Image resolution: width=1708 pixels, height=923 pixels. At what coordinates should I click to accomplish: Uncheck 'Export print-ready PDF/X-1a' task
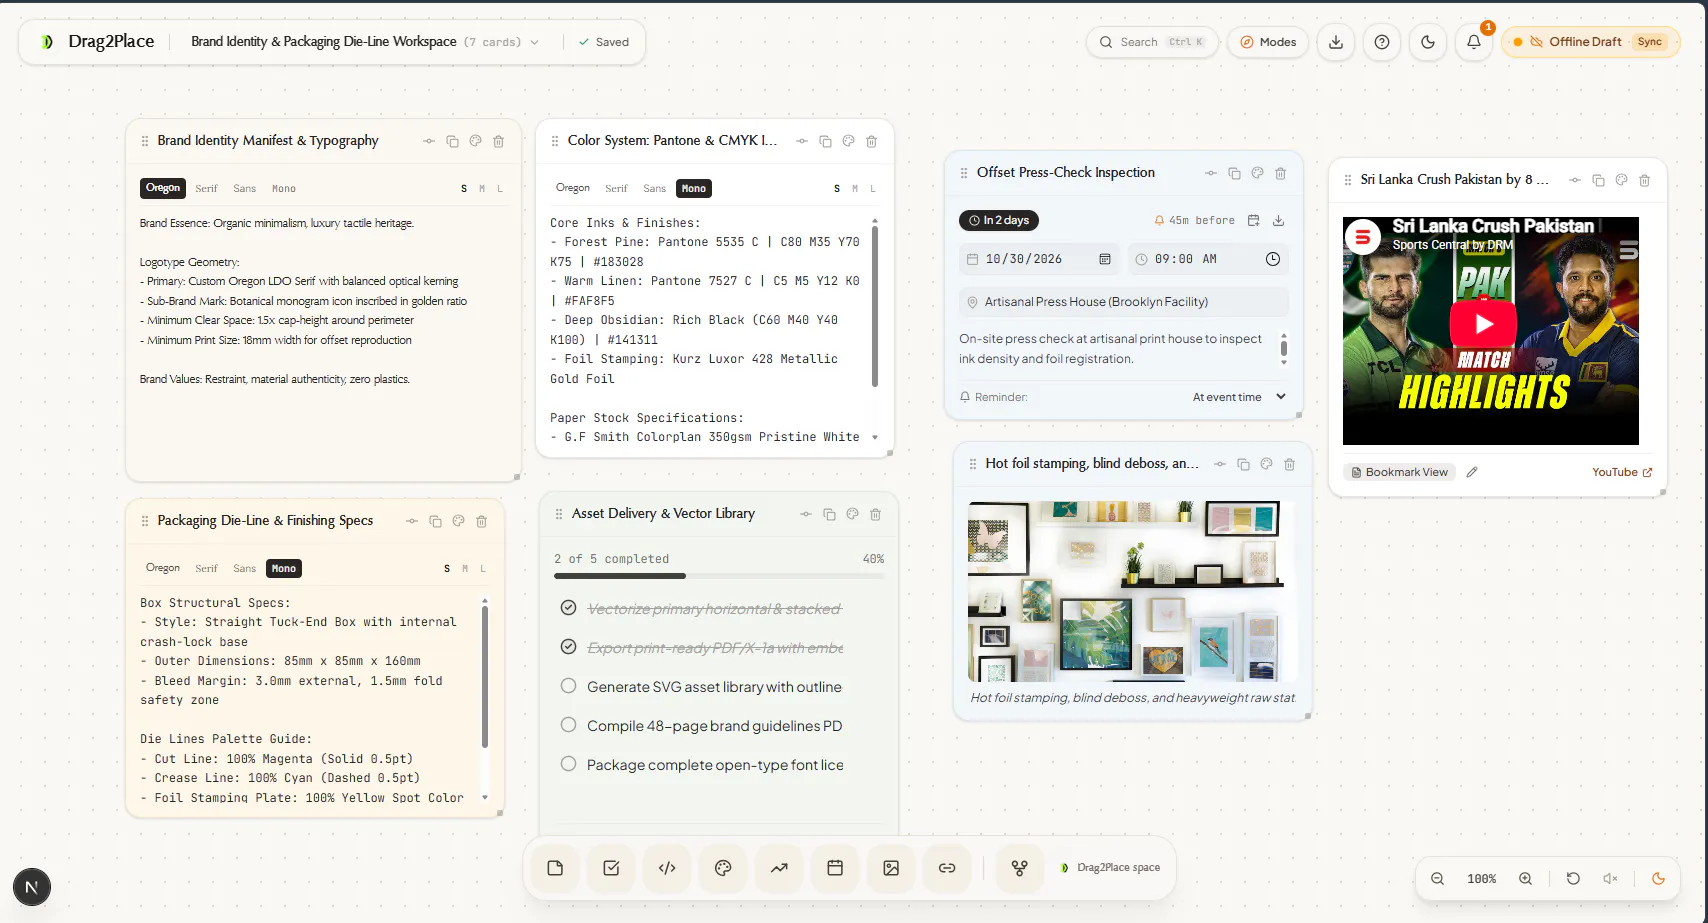click(568, 647)
